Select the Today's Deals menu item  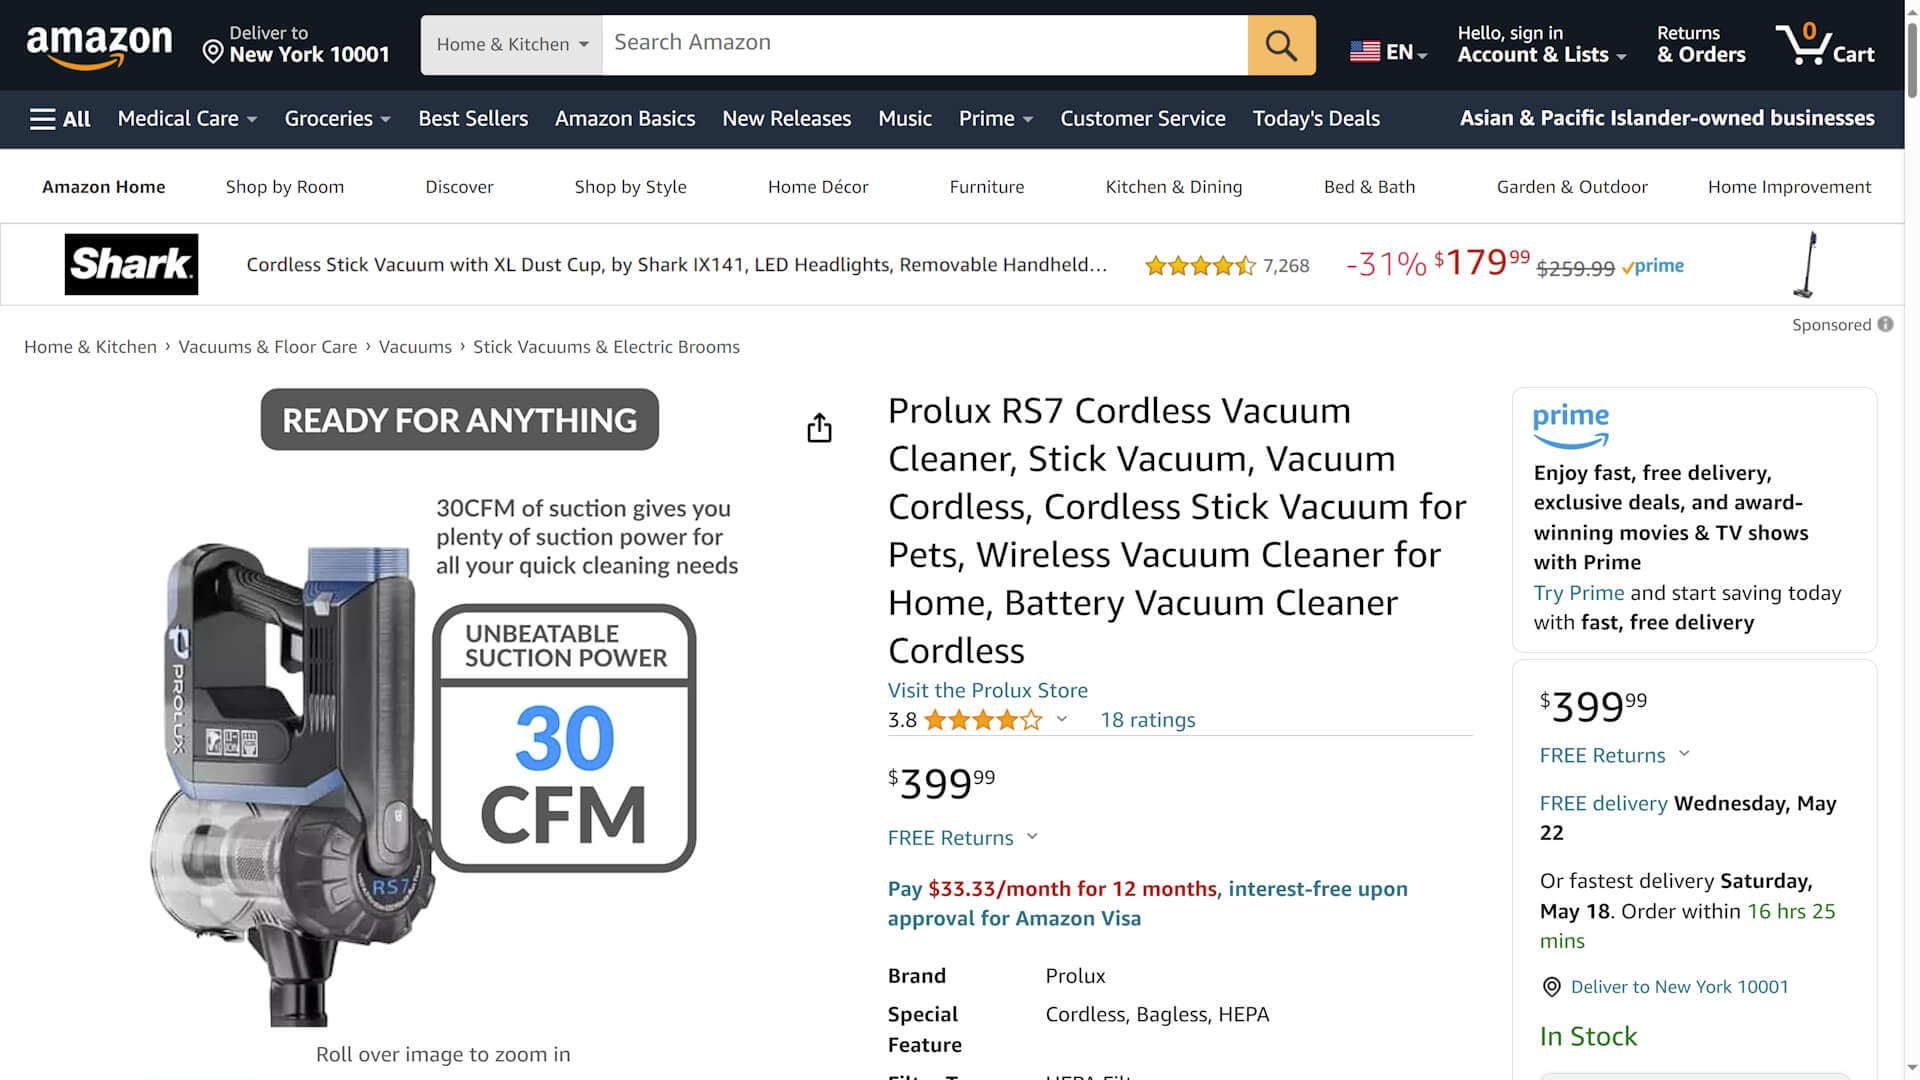(x=1316, y=119)
